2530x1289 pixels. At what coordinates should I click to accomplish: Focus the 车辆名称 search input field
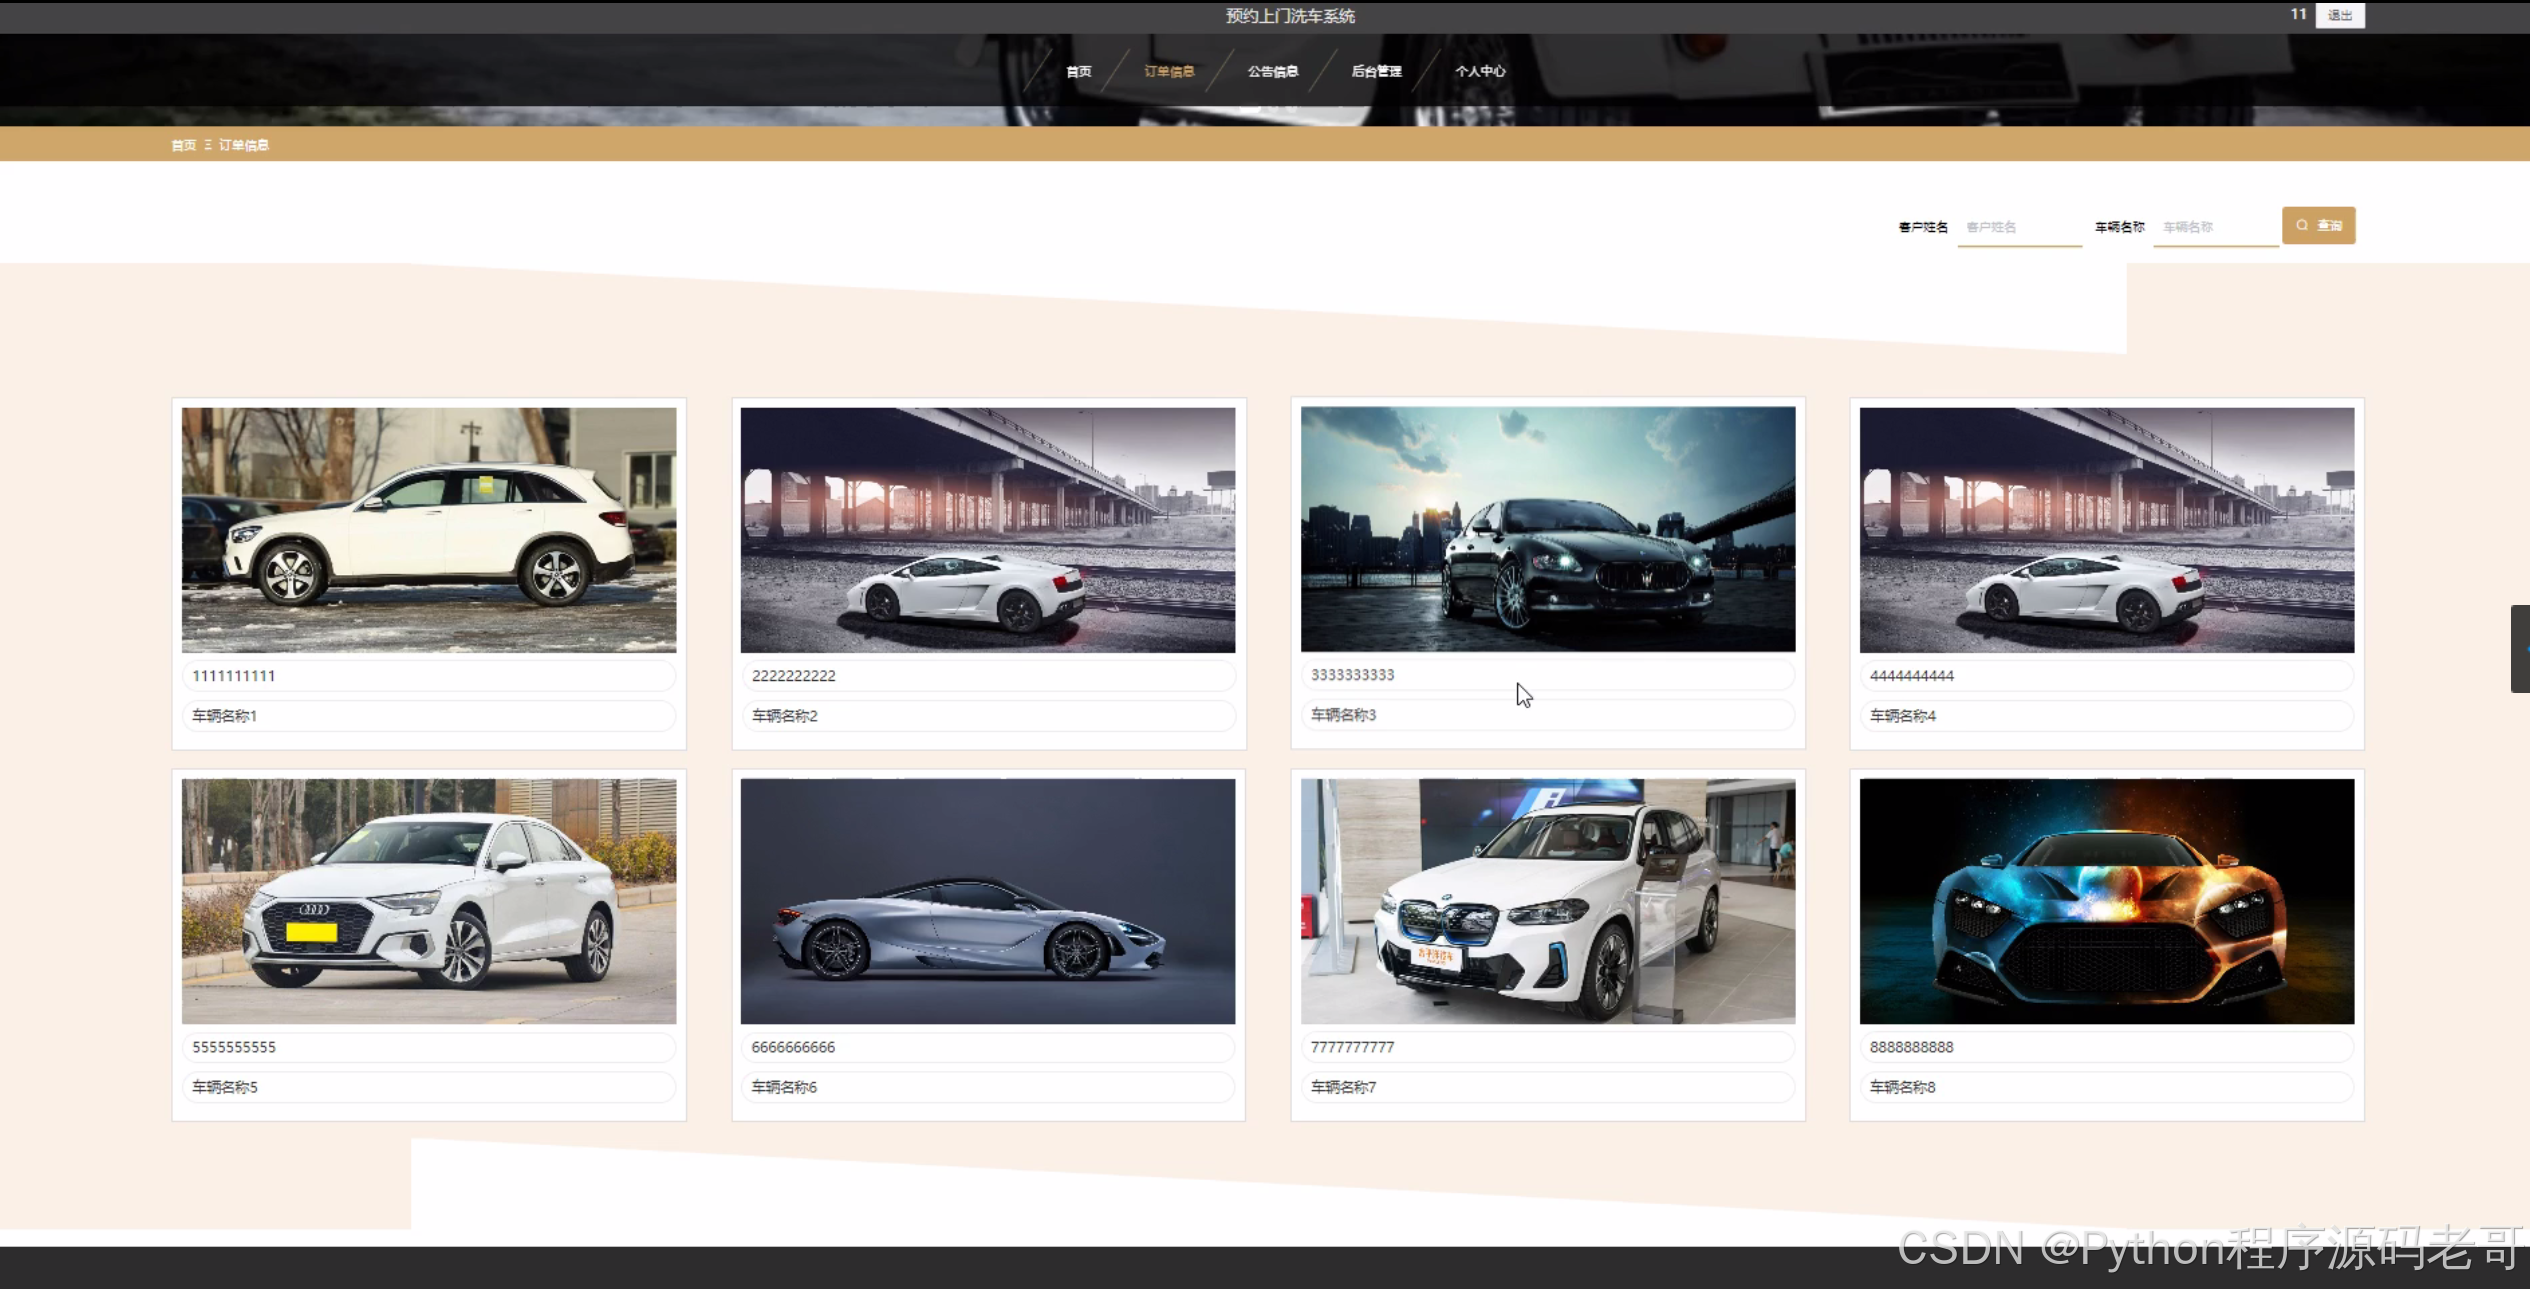[x=2214, y=227]
